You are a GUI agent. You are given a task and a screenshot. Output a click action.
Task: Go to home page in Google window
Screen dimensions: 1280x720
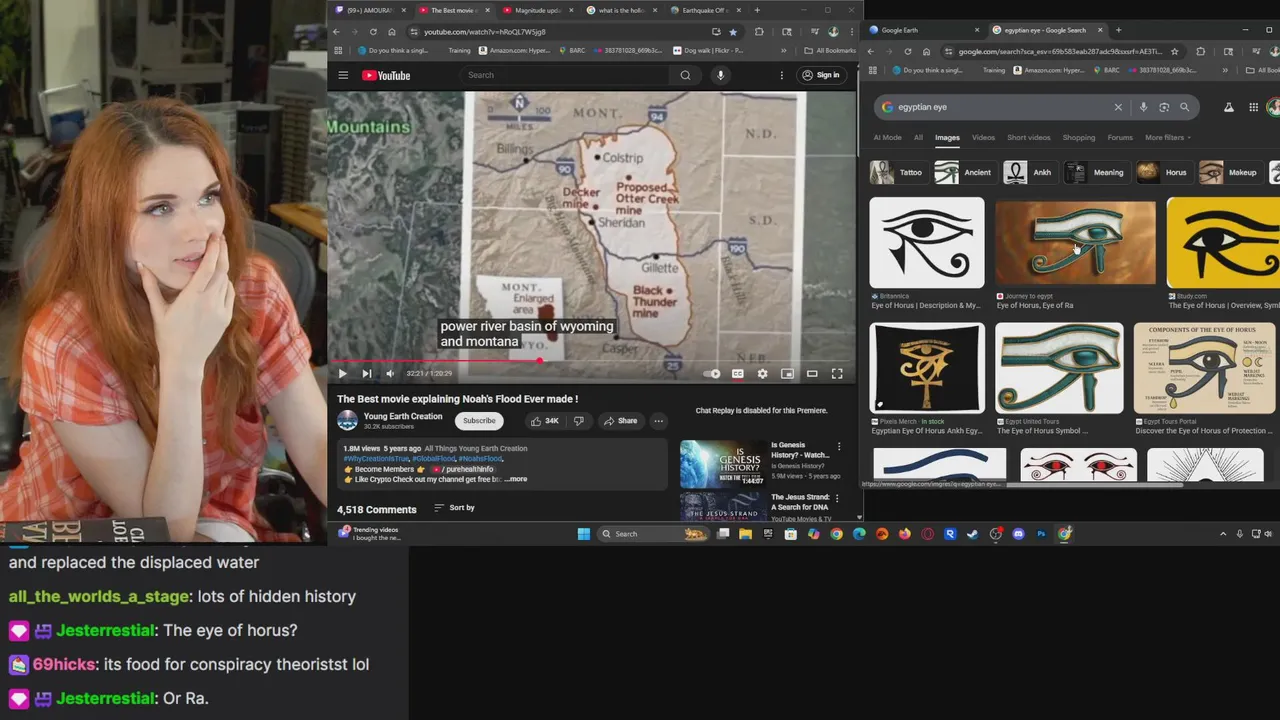pos(926,51)
